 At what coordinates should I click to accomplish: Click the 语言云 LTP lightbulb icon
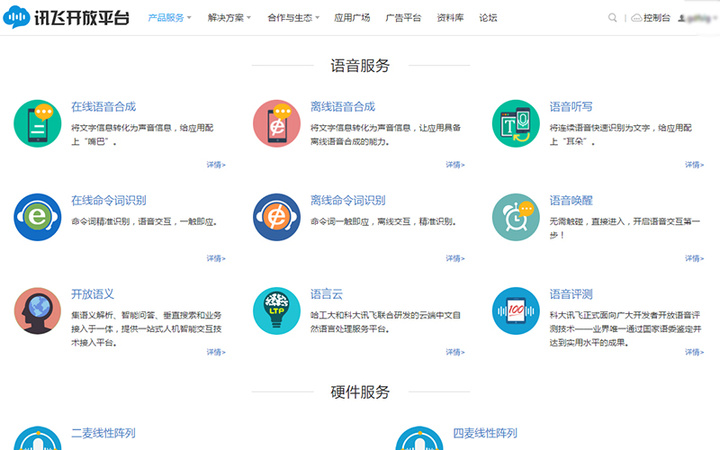click(277, 311)
